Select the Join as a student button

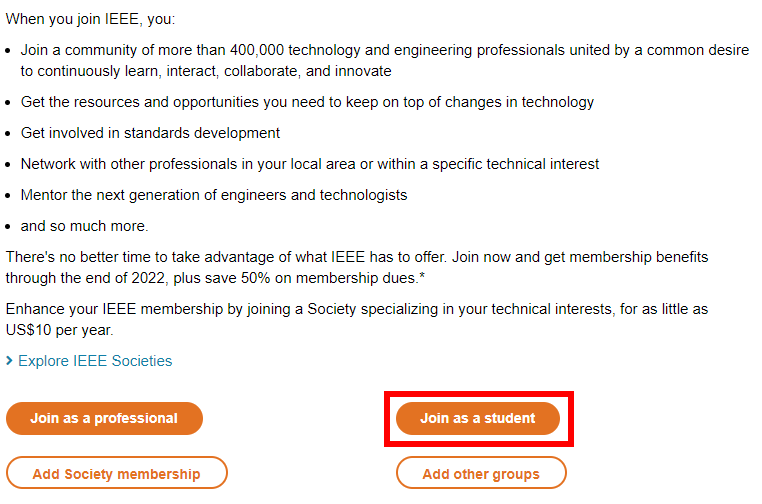point(478,418)
